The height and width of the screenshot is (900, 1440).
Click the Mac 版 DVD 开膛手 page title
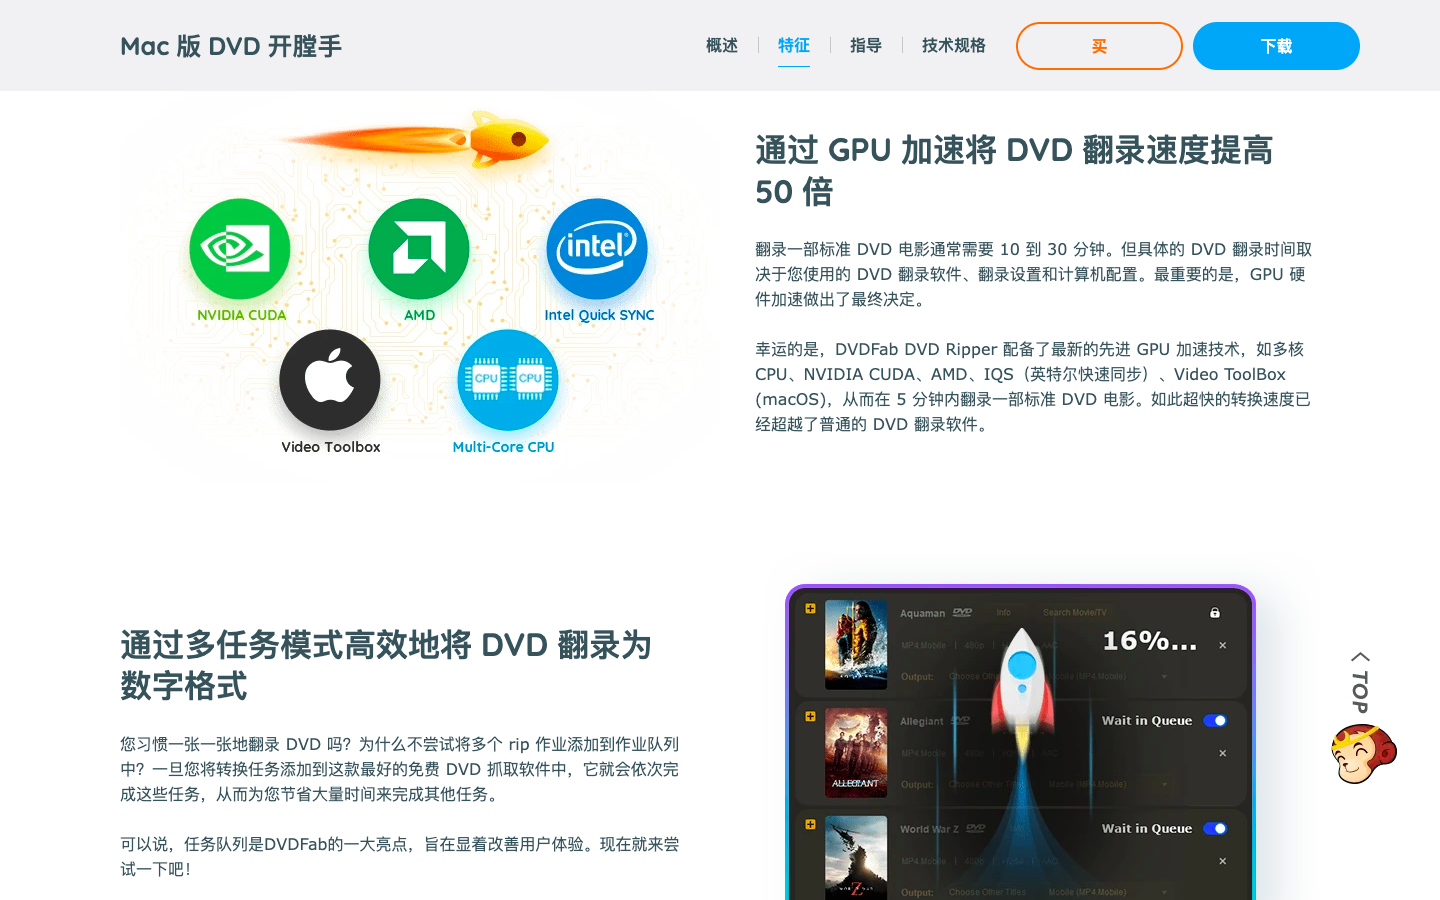tap(231, 46)
